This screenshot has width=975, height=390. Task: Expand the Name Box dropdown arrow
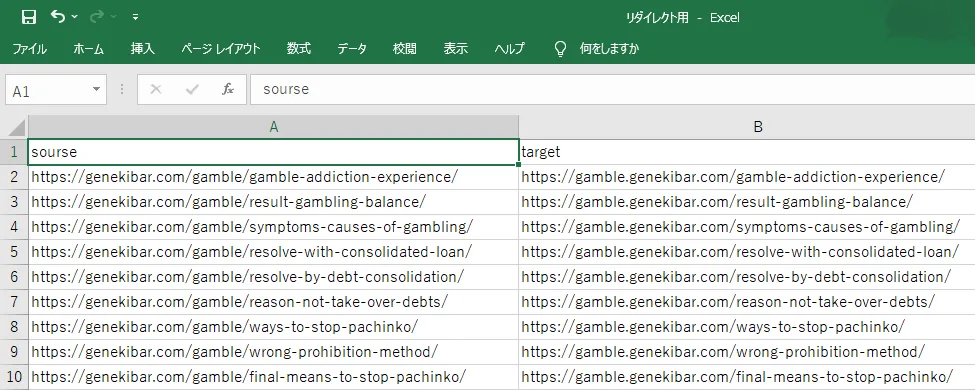tap(96, 90)
